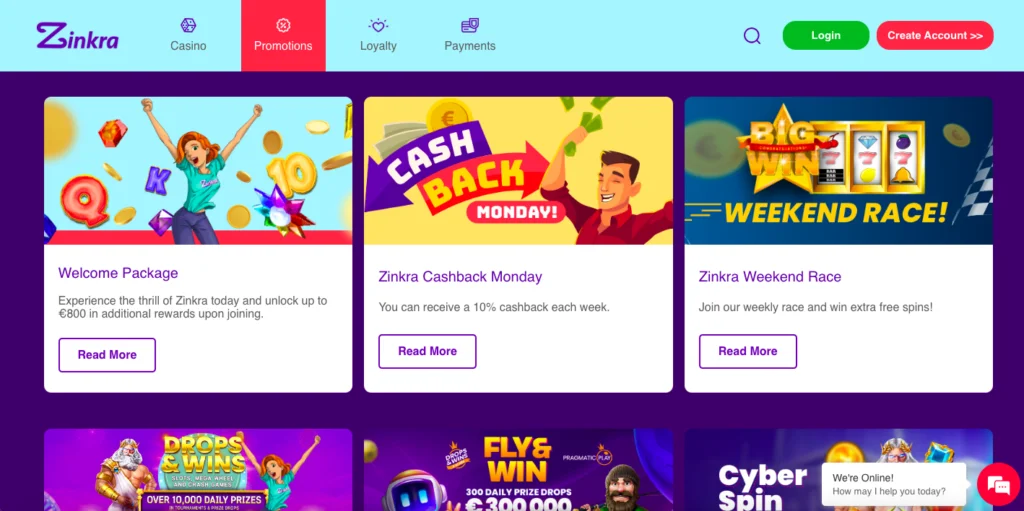Viewport: 1024px width, 511px height.
Task: Select the Casino menu label
Action: (x=188, y=46)
